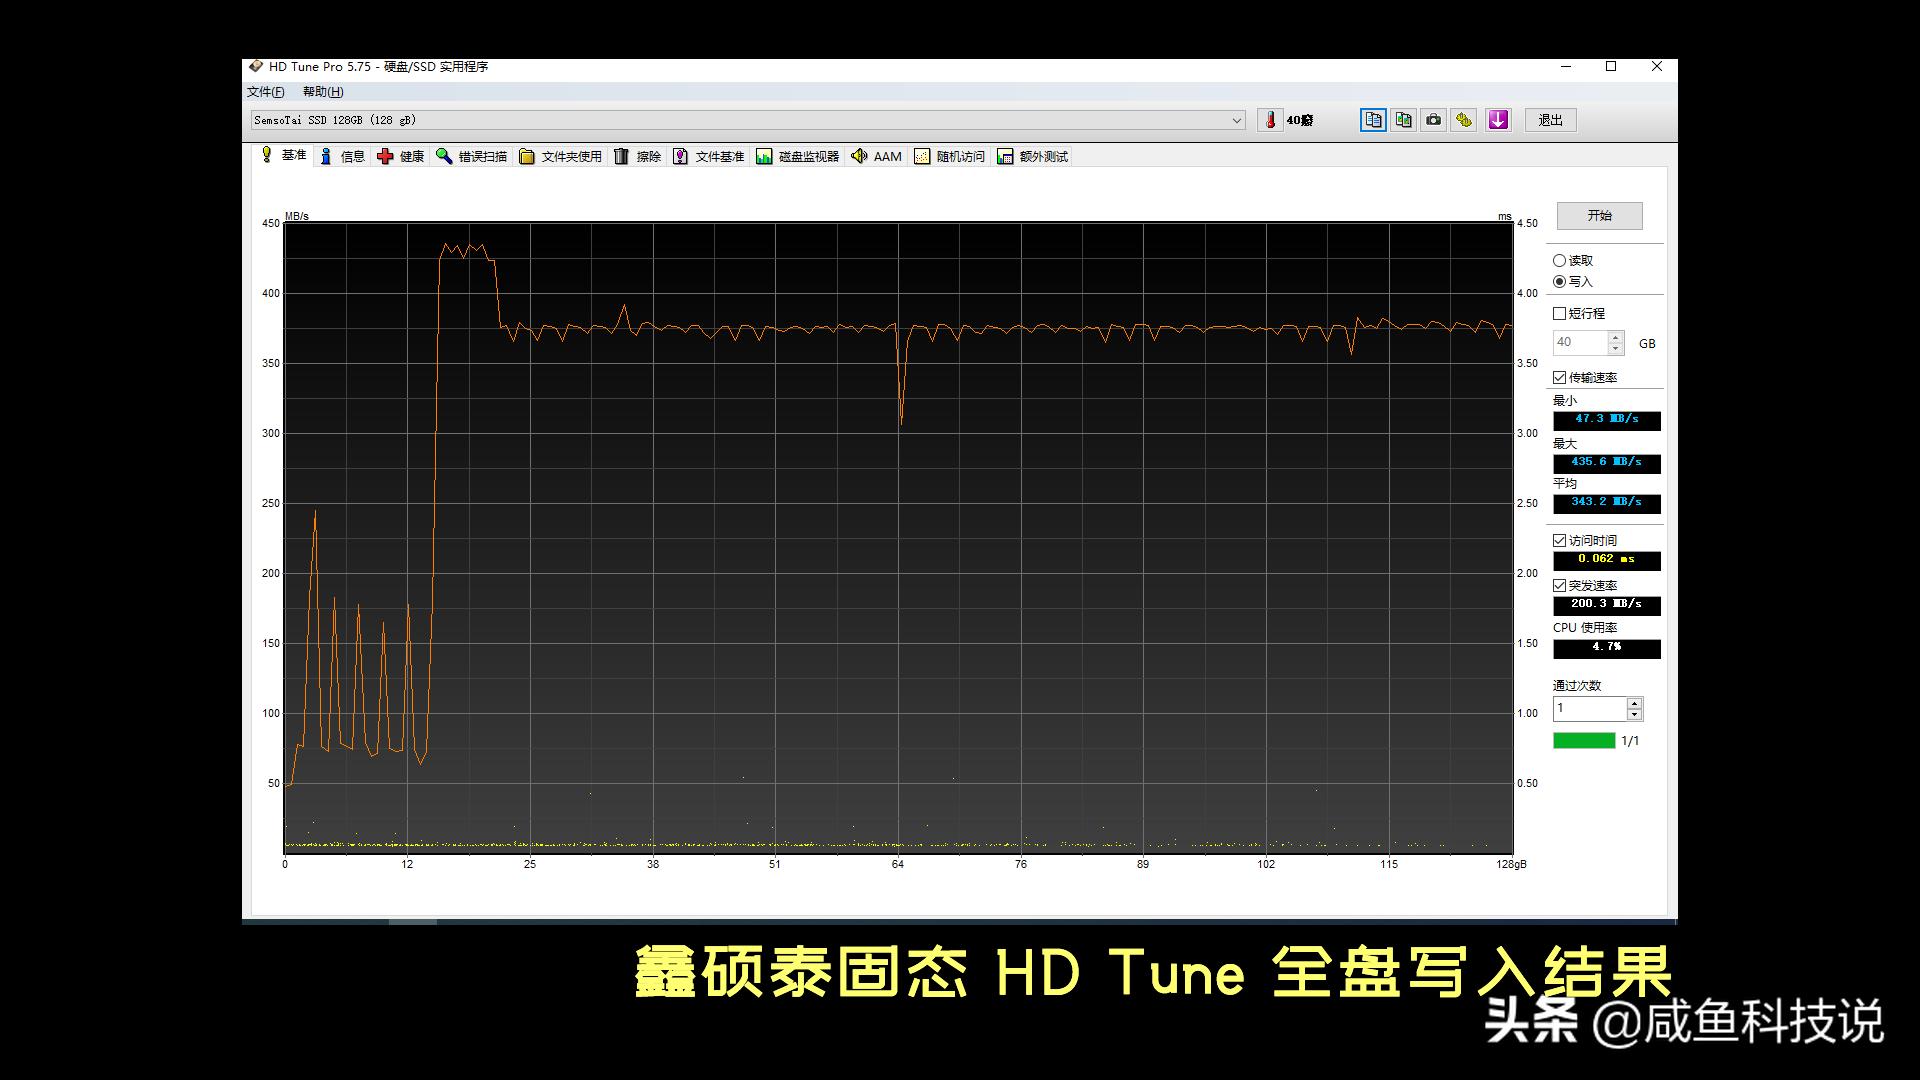Viewport: 1920px width, 1080px height.
Task: Click the 退出 (Exit) button
Action: click(1549, 120)
